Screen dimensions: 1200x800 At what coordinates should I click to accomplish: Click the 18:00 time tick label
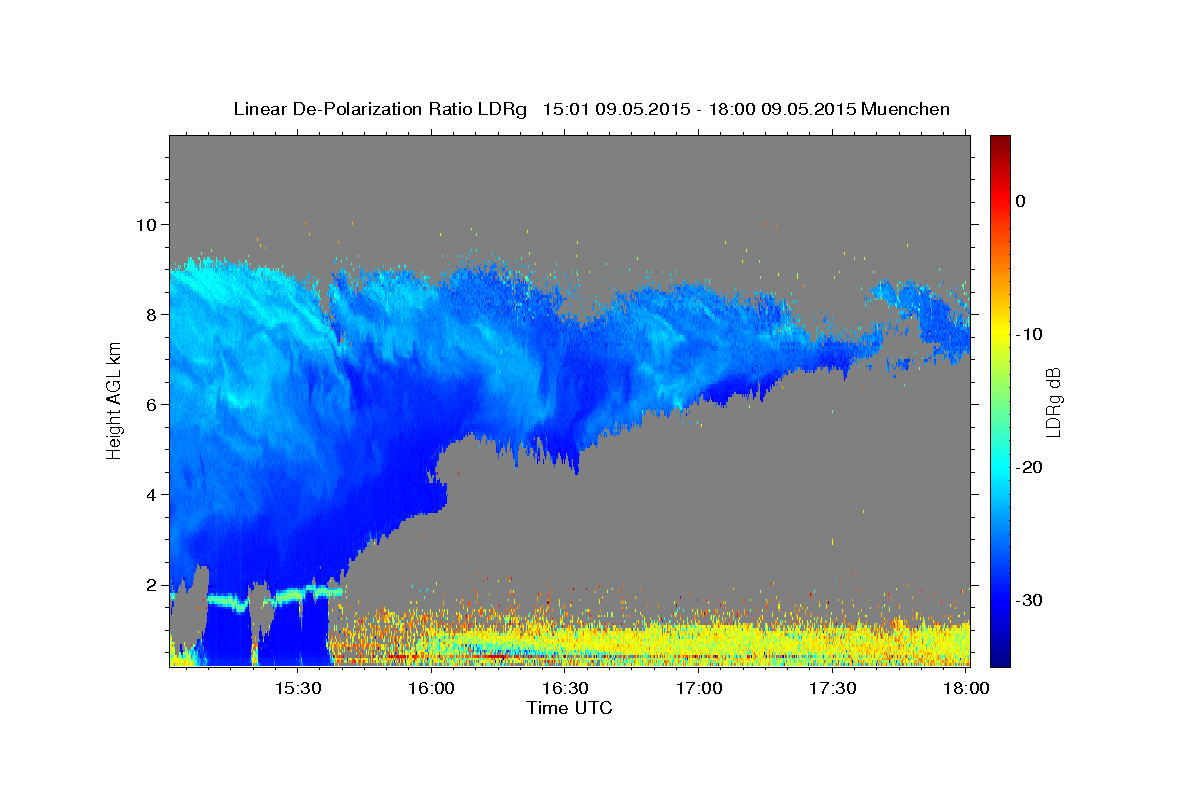pyautogui.click(x=966, y=688)
